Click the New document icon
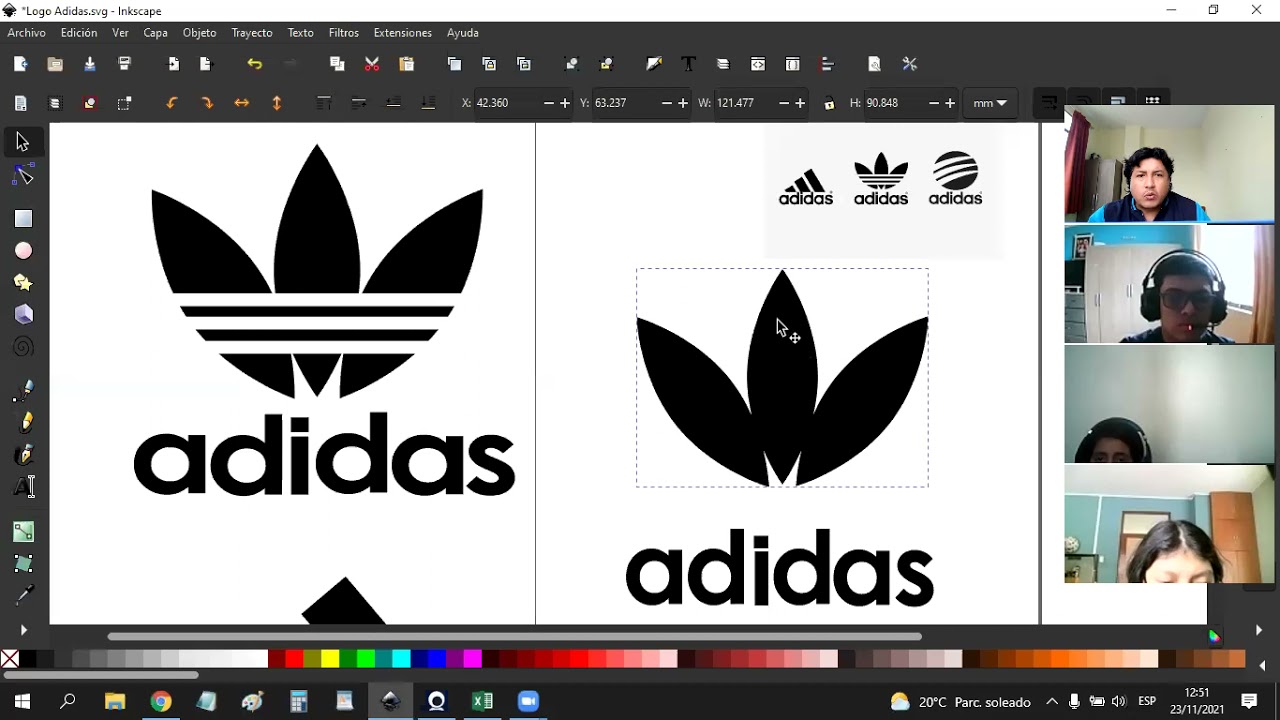Image resolution: width=1280 pixels, height=720 pixels. [21, 64]
